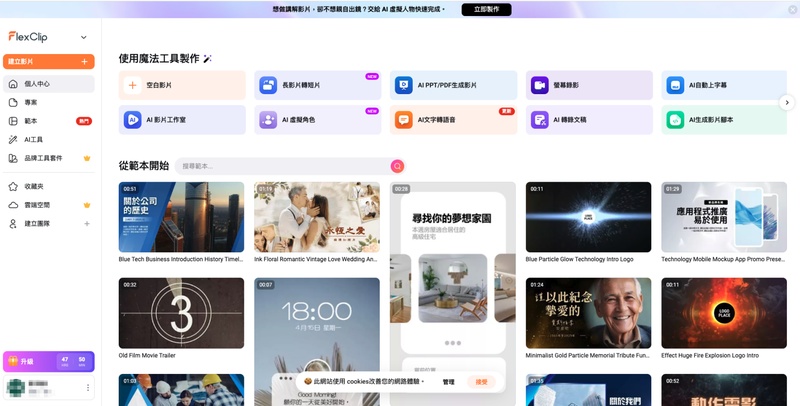Click the 螢幕錄影 camera icon
The image size is (800, 406).
coord(539,85)
